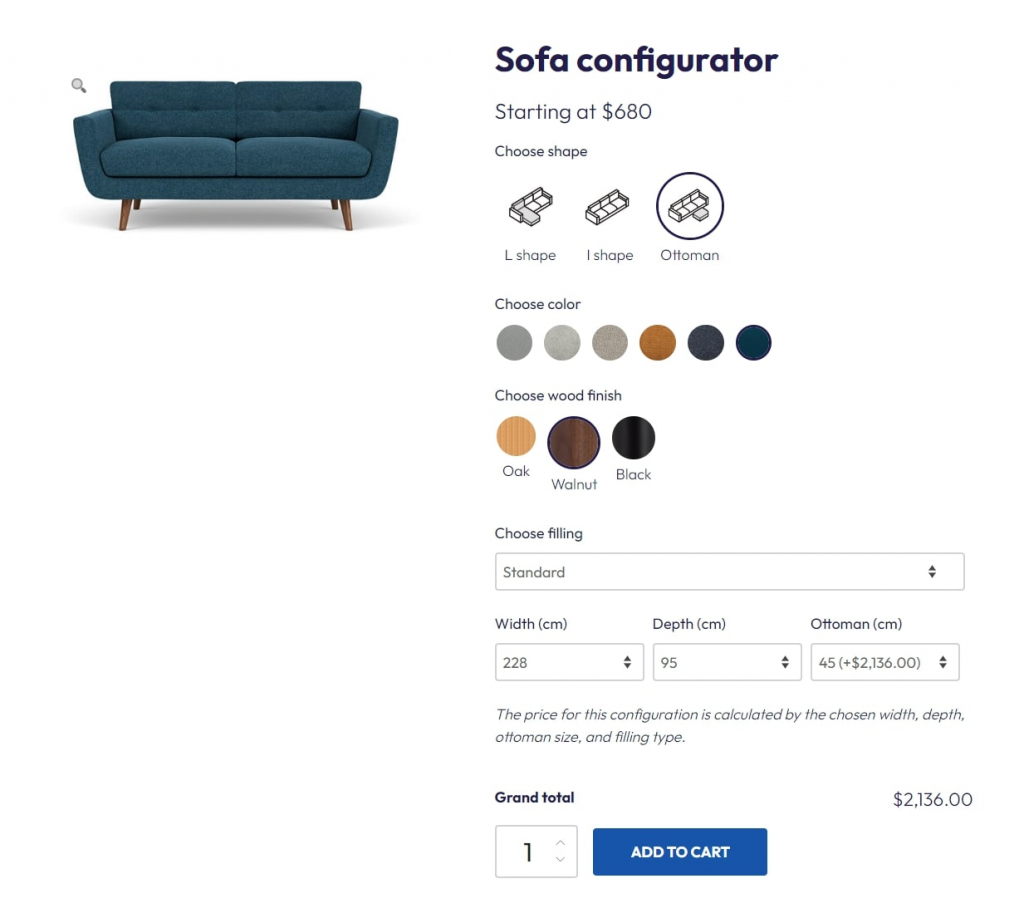1024x908 pixels.
Task: Choose the light gray fabric color
Action: pyautogui.click(x=562, y=342)
